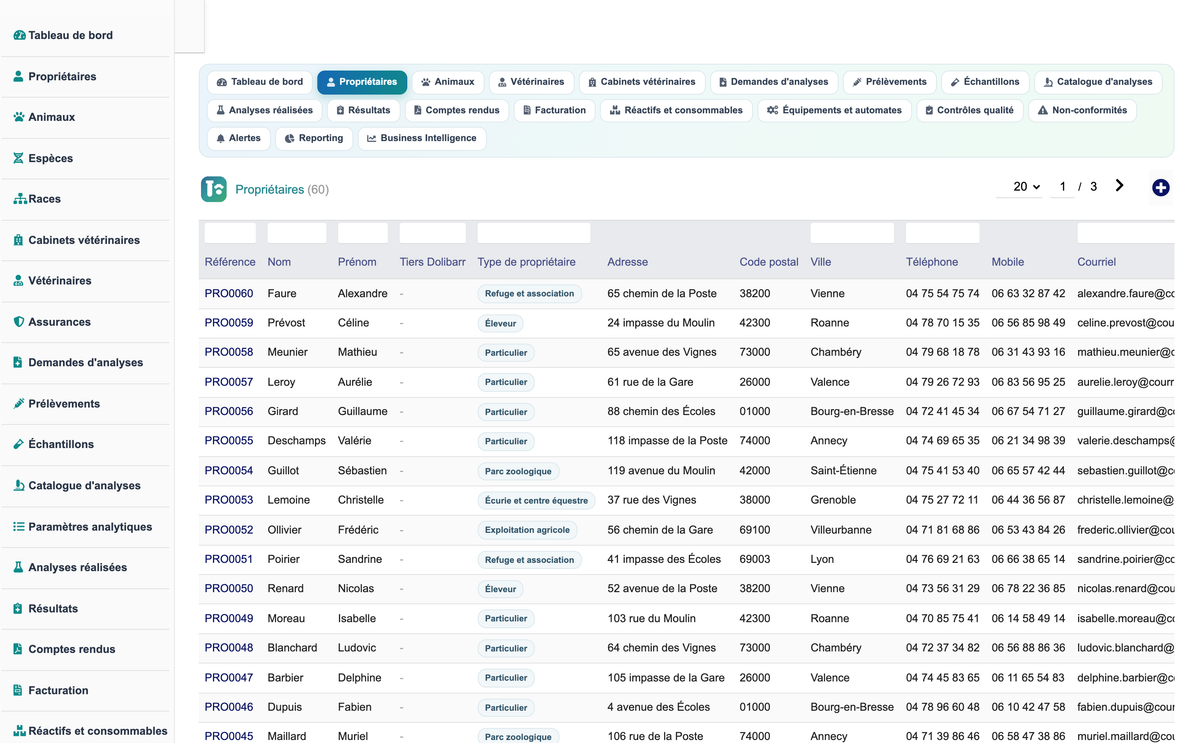The height and width of the screenshot is (743, 1200).
Task: Click the Demandes d'analyses file icon in sidebar
Action: pos(19,362)
